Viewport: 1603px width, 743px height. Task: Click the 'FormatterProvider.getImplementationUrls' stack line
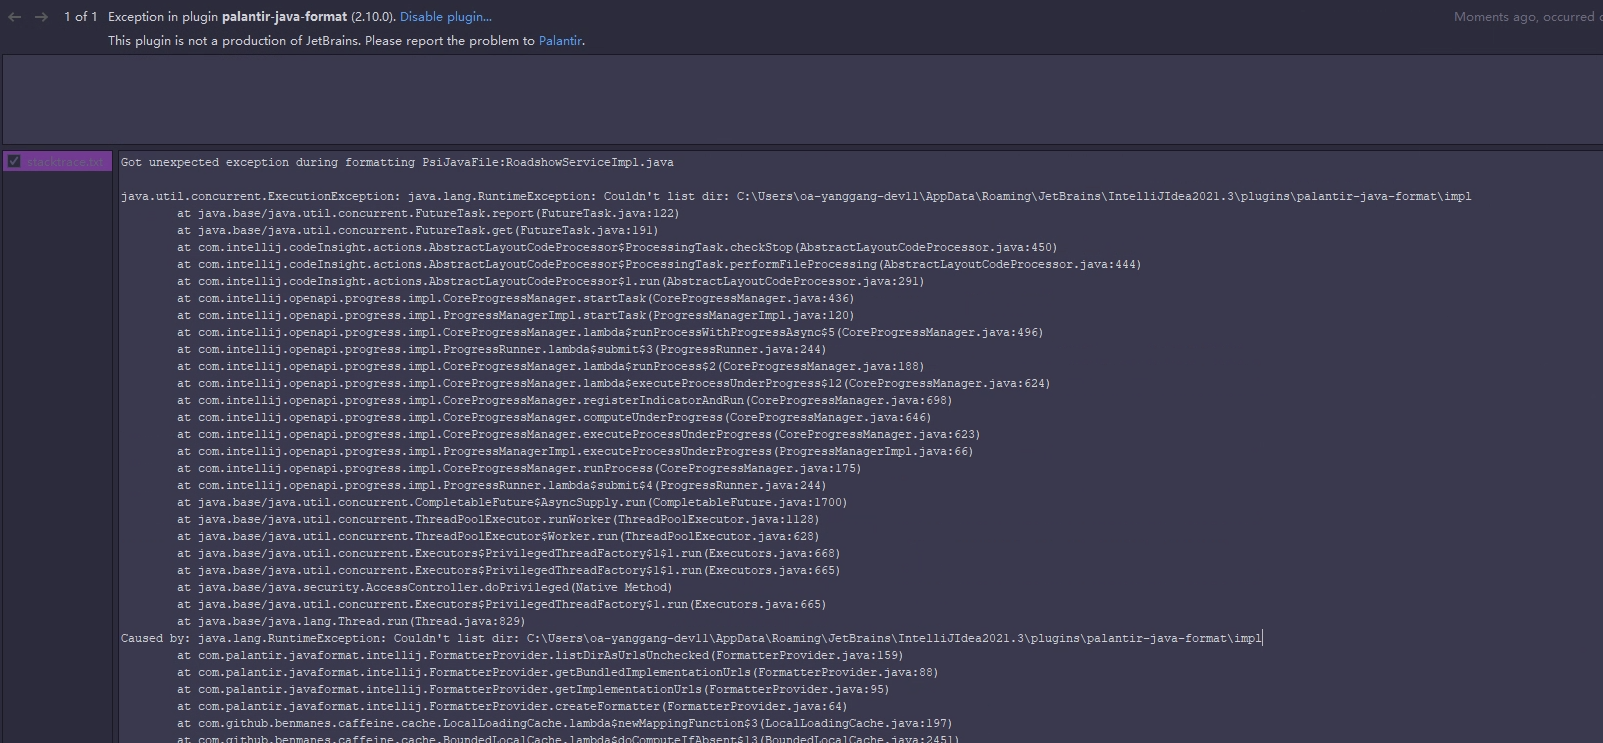coord(533,689)
